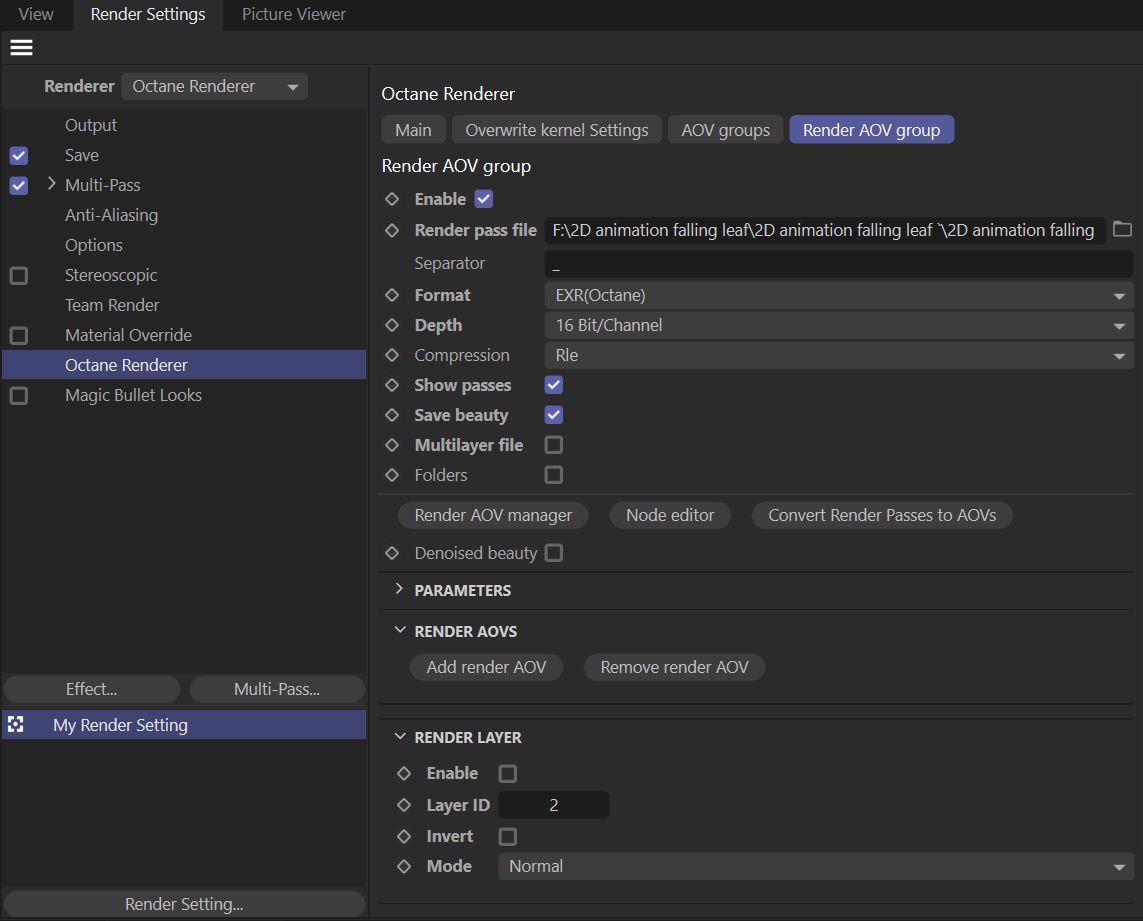Screen dimensions: 1143x921
Task: Click the keyframe diamond beside Denoised beauty
Action: coord(392,553)
